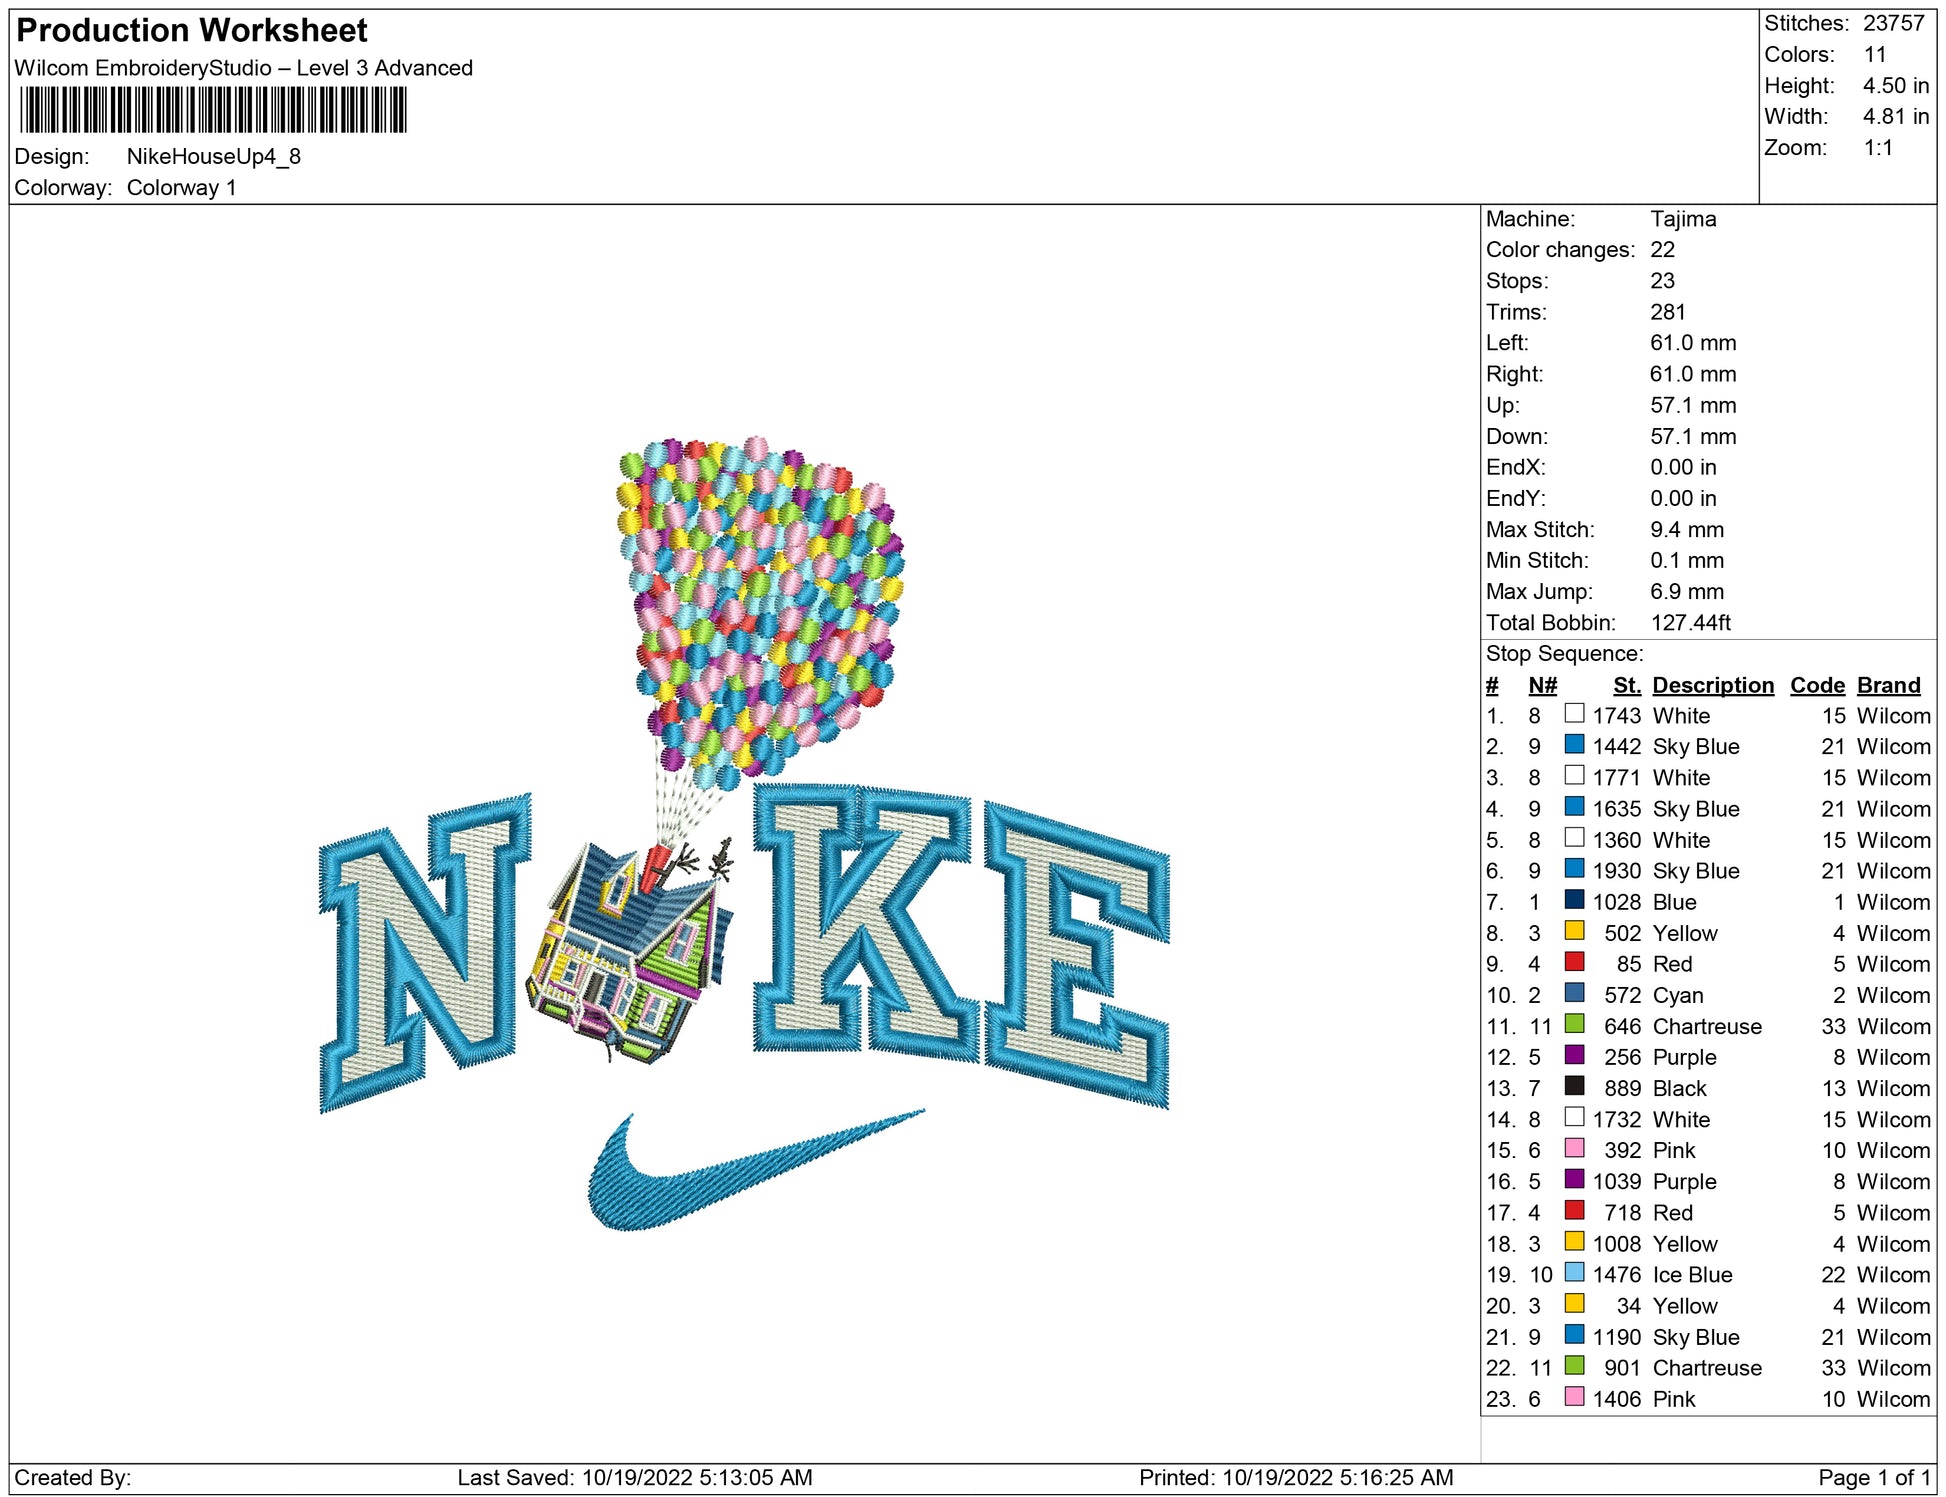Image resolution: width=1946 pixels, height=1497 pixels.
Task: Click the Production Worksheet title
Action: pyautogui.click(x=192, y=31)
